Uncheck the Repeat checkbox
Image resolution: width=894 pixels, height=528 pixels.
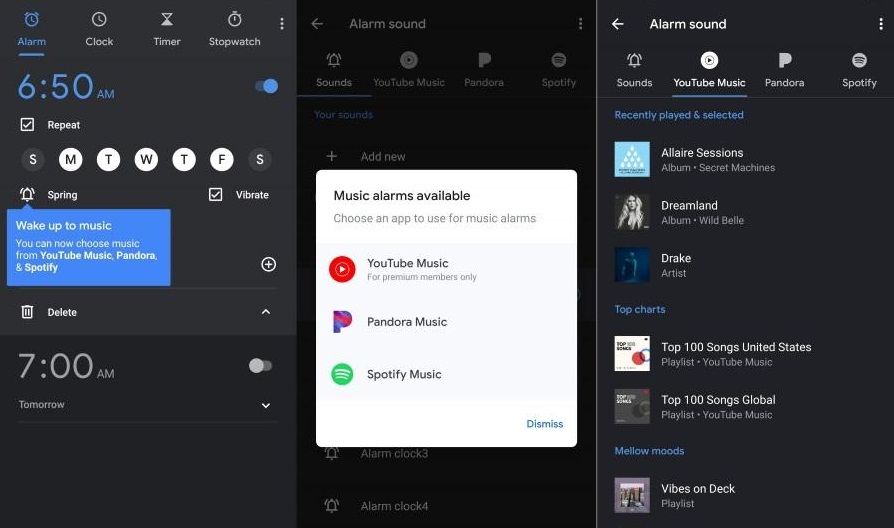coord(27,124)
